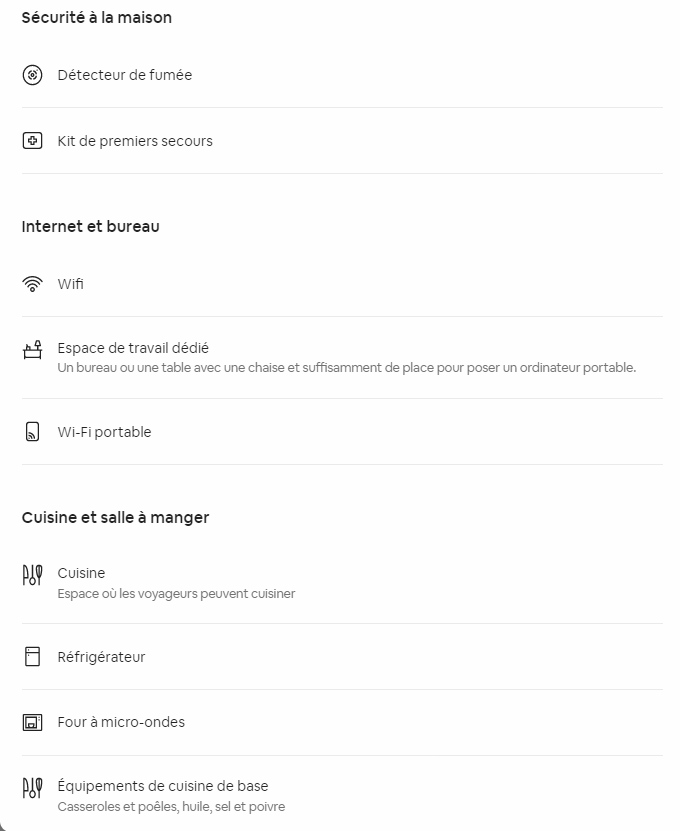The height and width of the screenshot is (831, 680).
Task: Click the dedicated workspace desk icon
Action: pos(32,350)
